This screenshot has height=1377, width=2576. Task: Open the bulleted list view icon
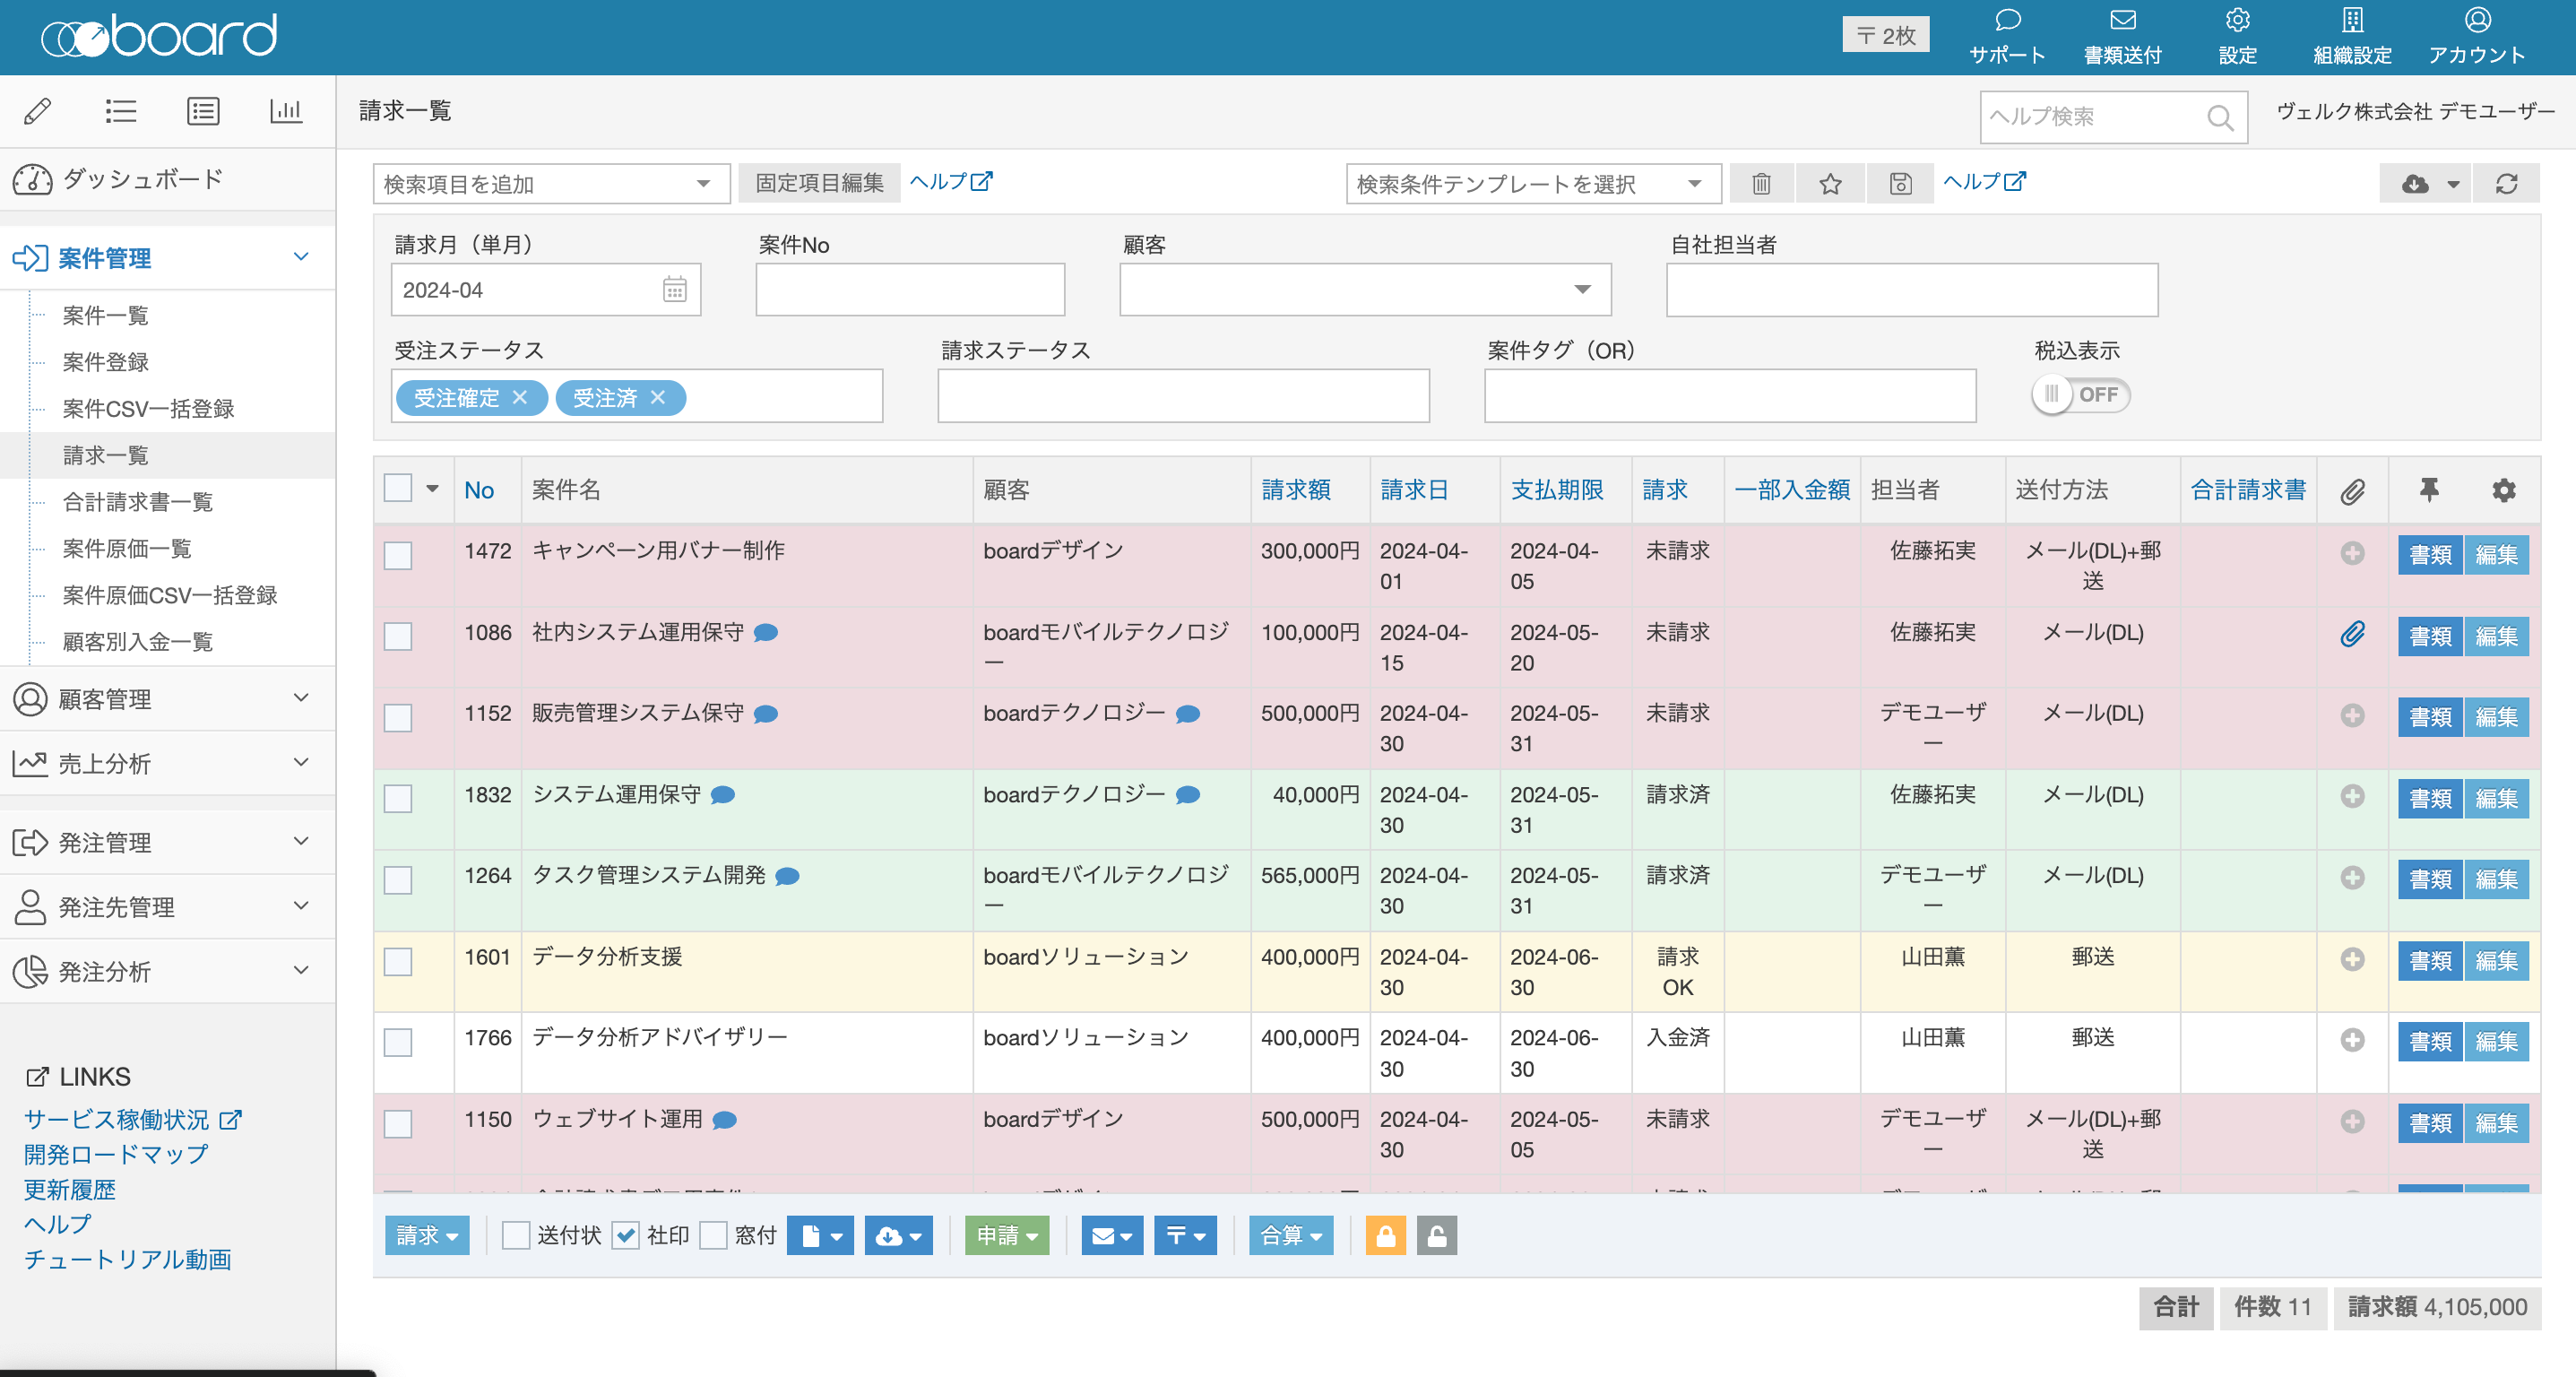[121, 111]
